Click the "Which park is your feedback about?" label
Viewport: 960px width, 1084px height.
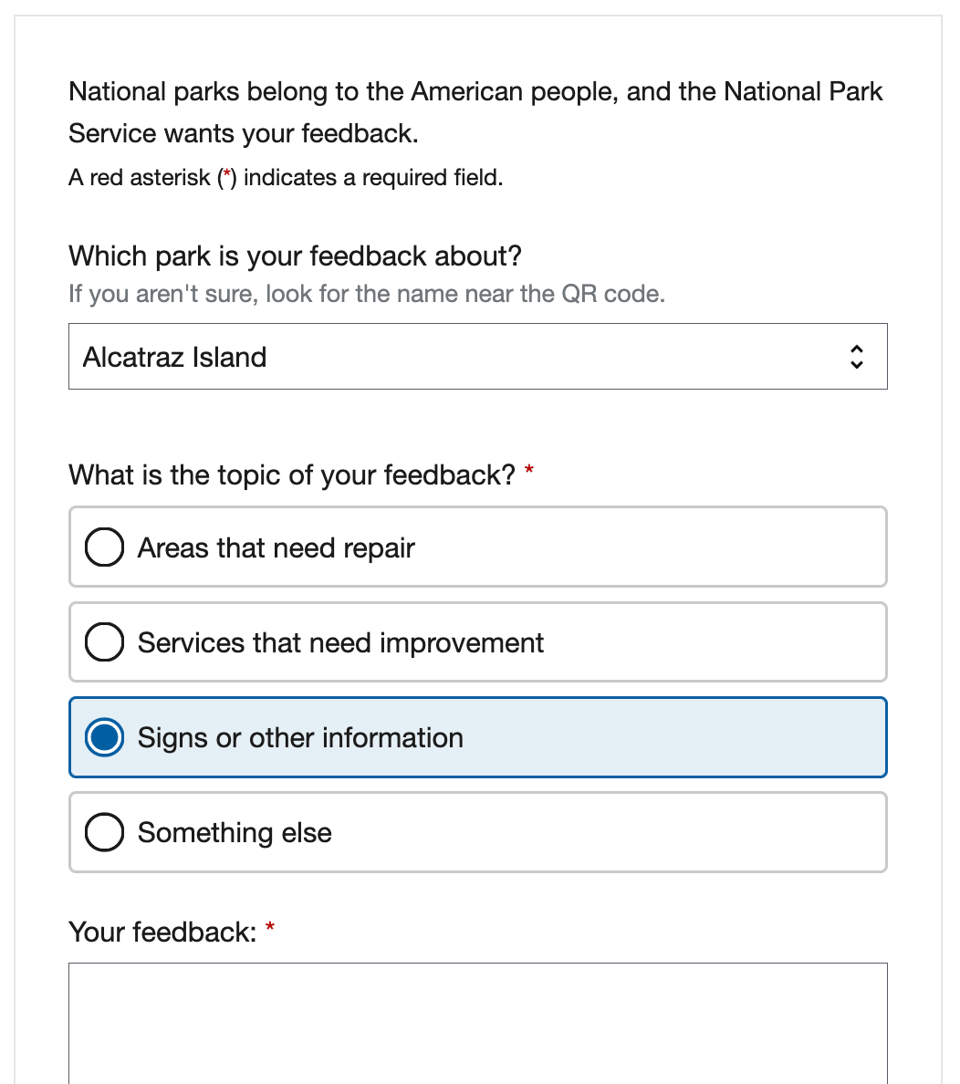pos(295,257)
